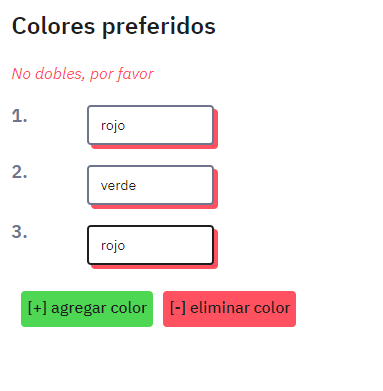Click the minus symbol on eliminar color
Viewport: 383px width, 391px height.
point(178,309)
